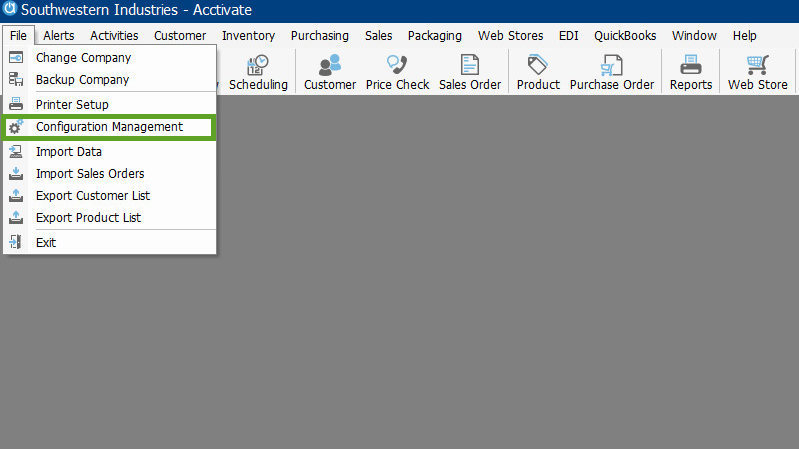
Task: Click the Import Sales Orders download icon
Action: tap(16, 174)
